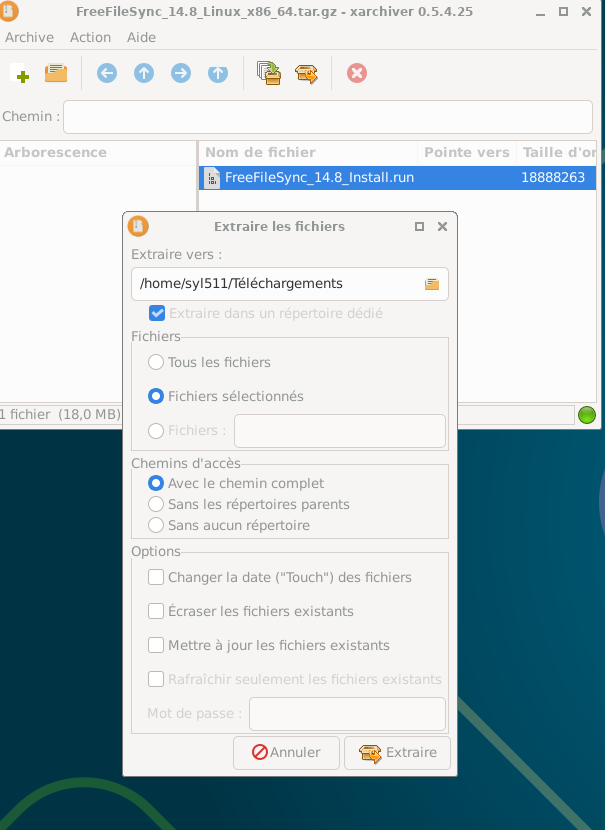Go back using the left arrow icon
Screen dimensions: 605x830
click(107, 73)
